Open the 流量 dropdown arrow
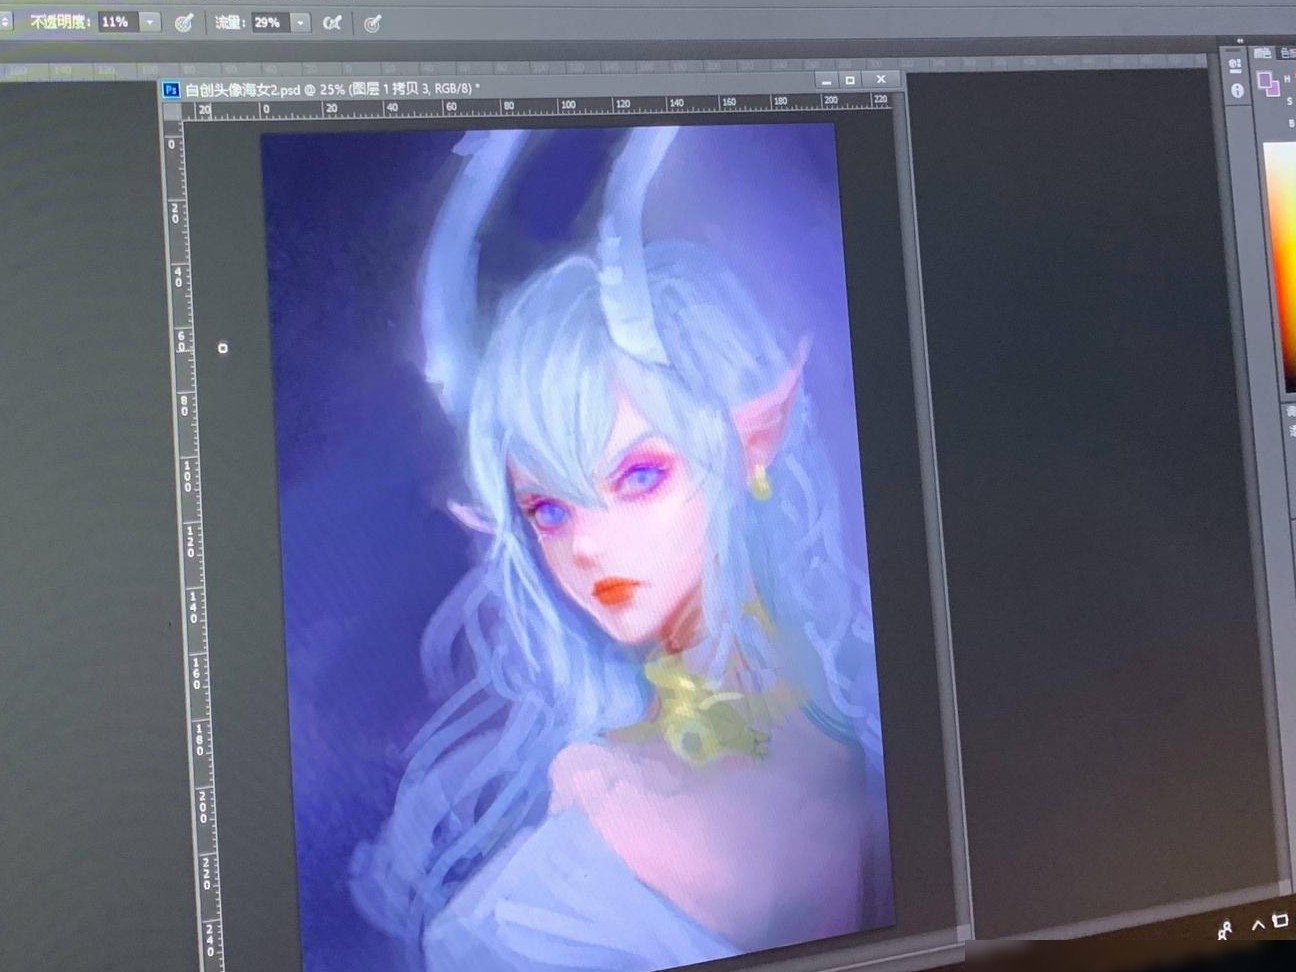1296x972 pixels. pos(300,22)
